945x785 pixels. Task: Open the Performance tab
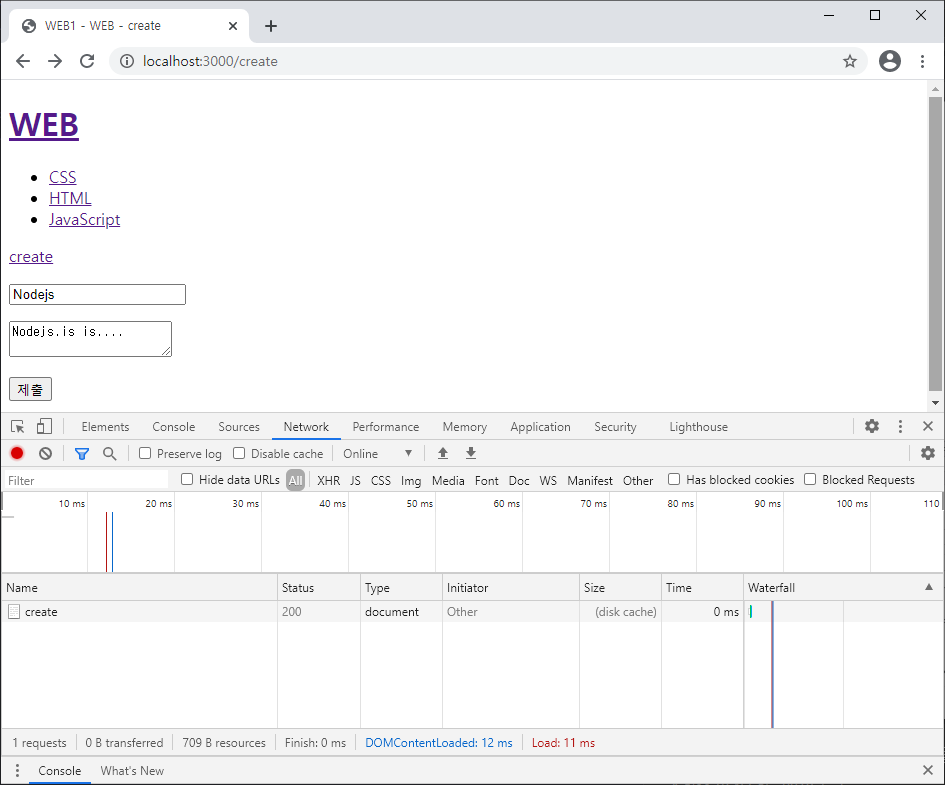click(x=386, y=427)
